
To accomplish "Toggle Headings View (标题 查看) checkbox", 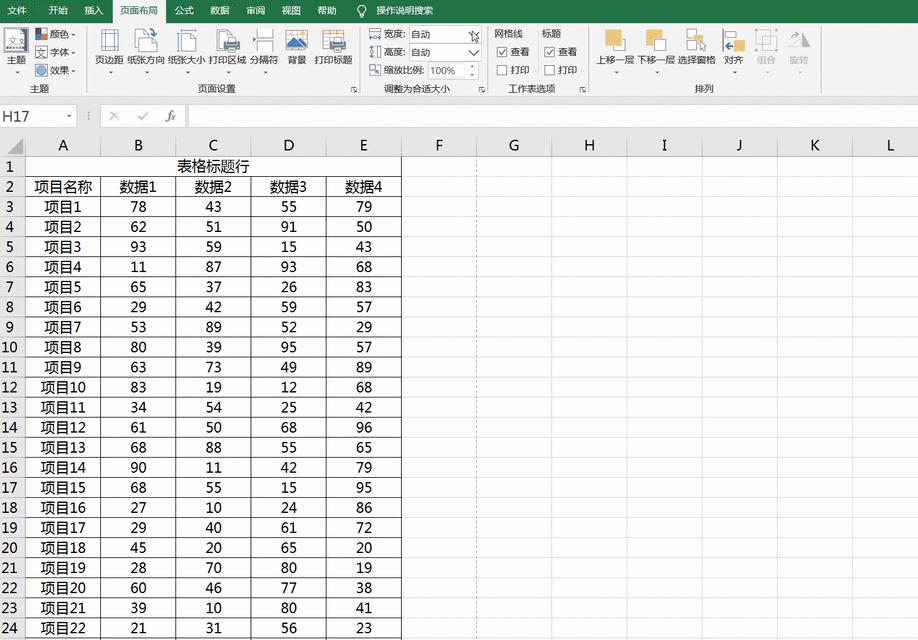I will point(549,52).
